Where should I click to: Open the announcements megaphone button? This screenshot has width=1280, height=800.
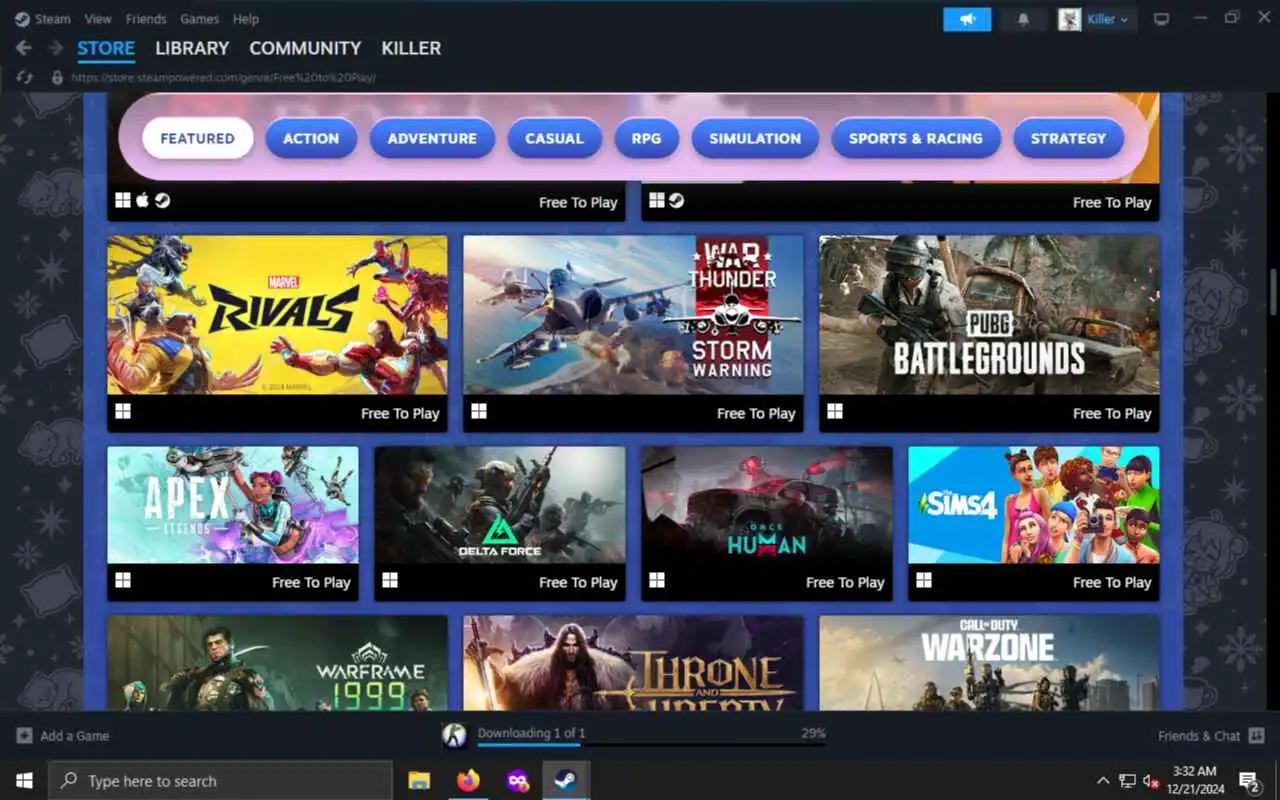967,19
